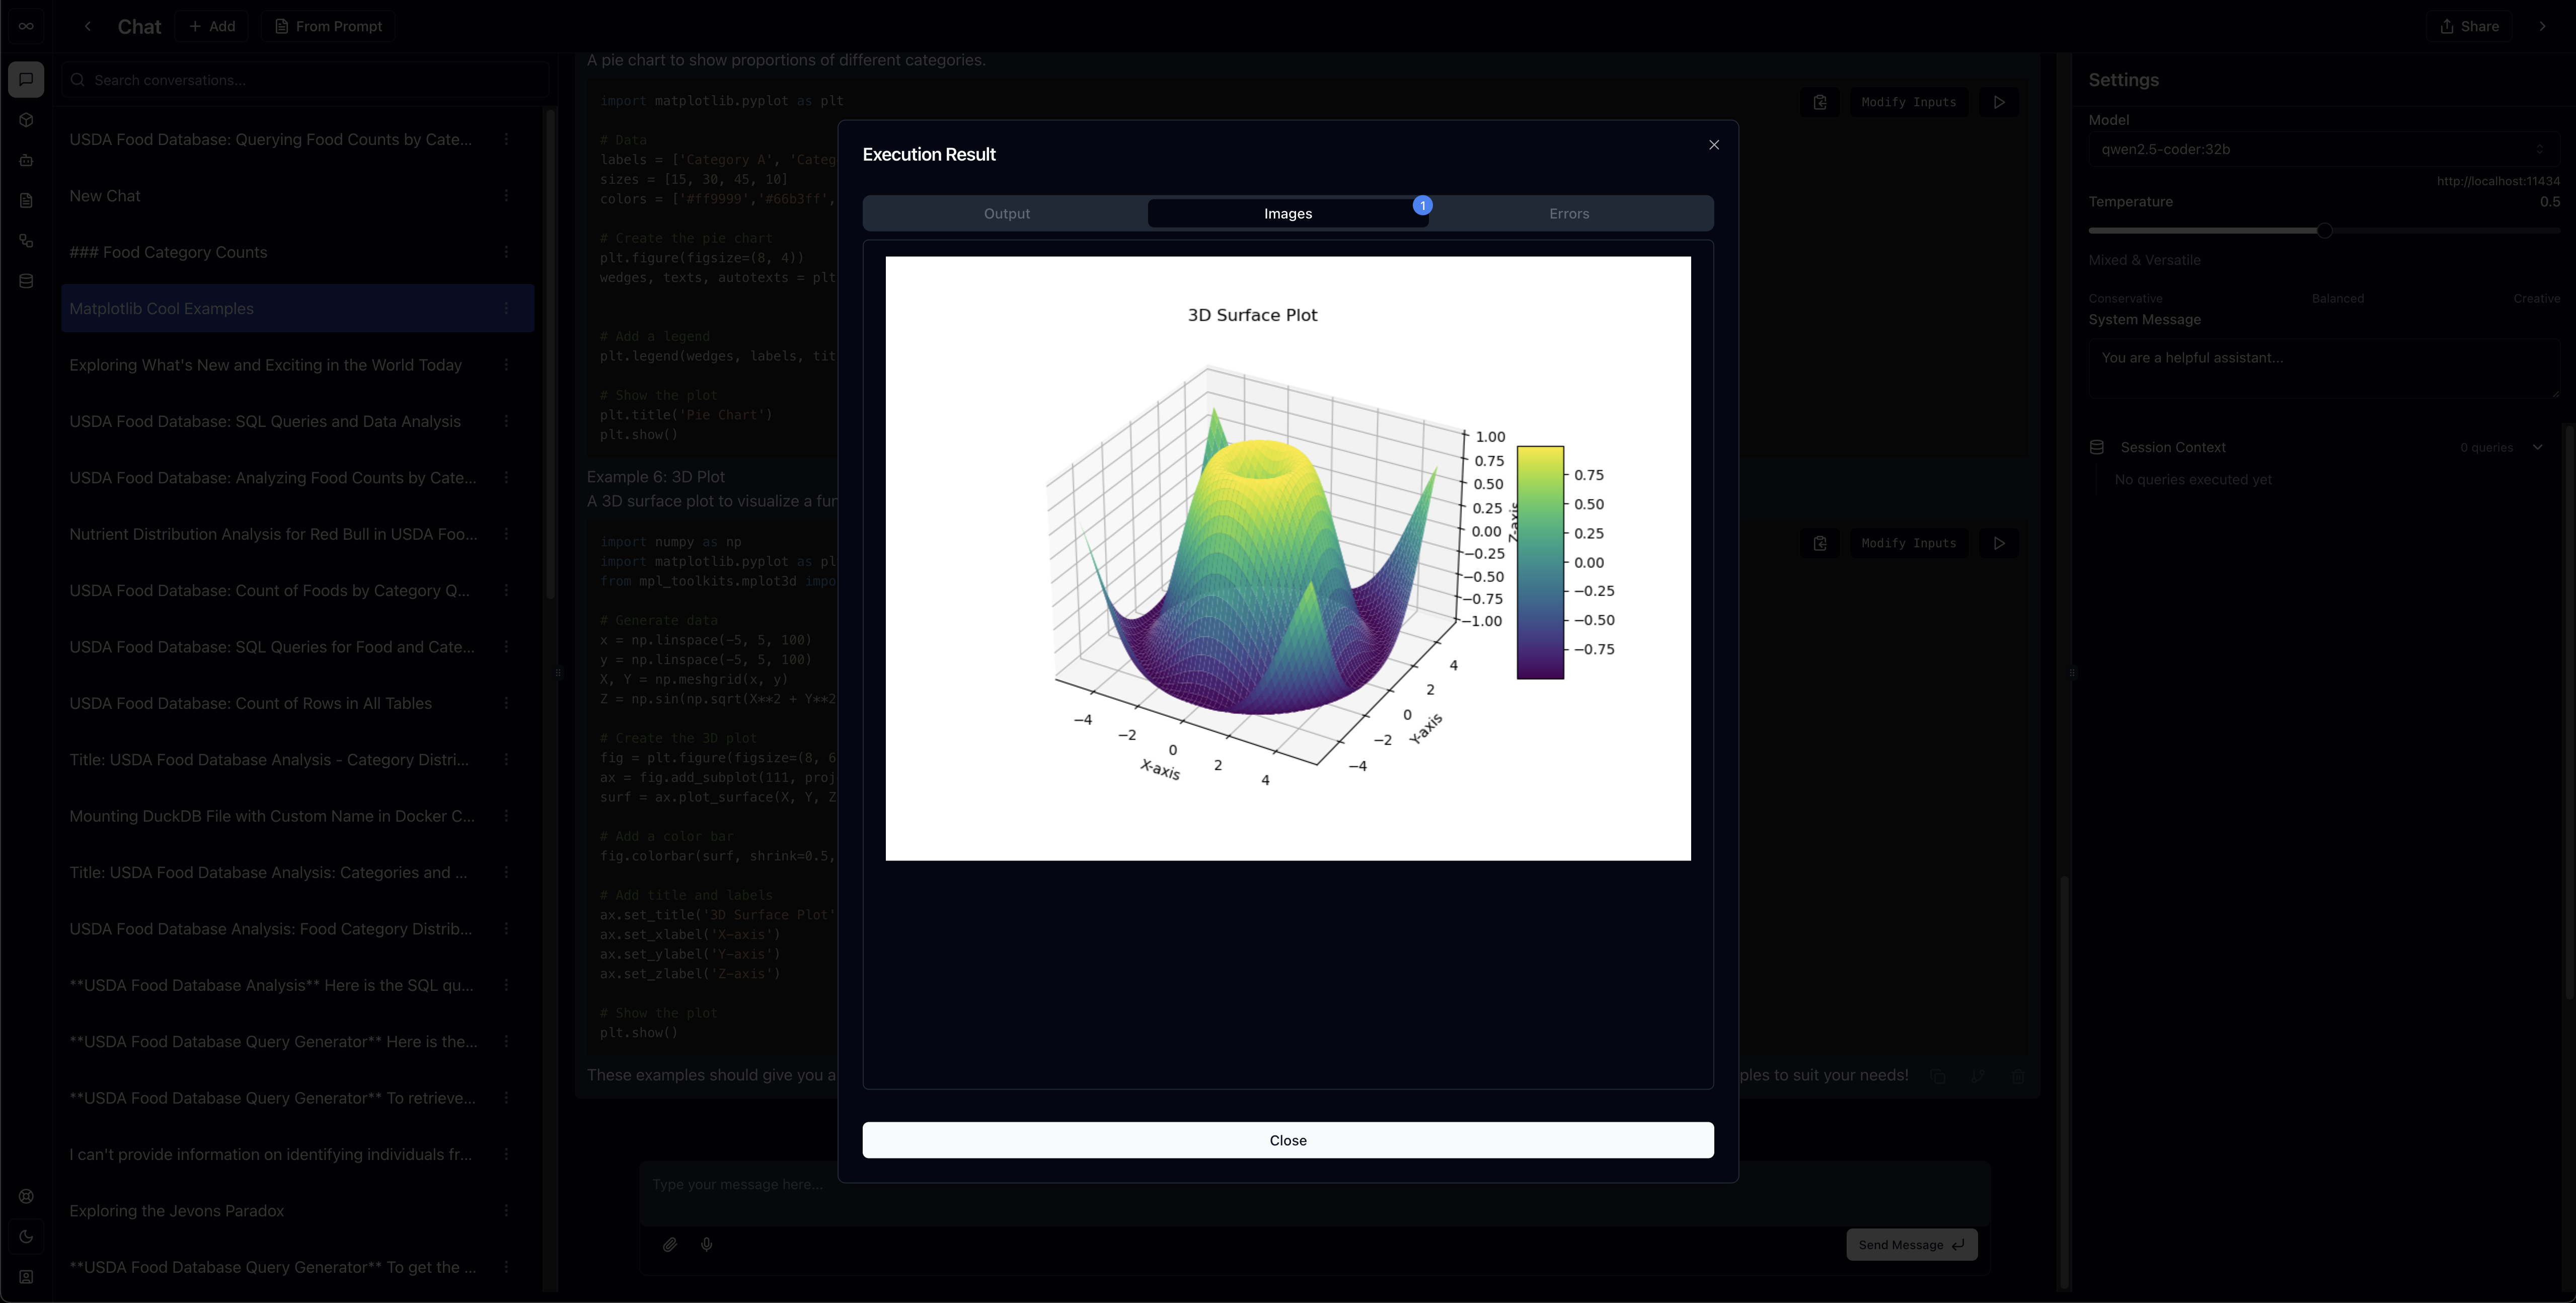This screenshot has width=2576, height=1303.
Task: Select the cube/models icon in sidebar
Action: pos(26,120)
